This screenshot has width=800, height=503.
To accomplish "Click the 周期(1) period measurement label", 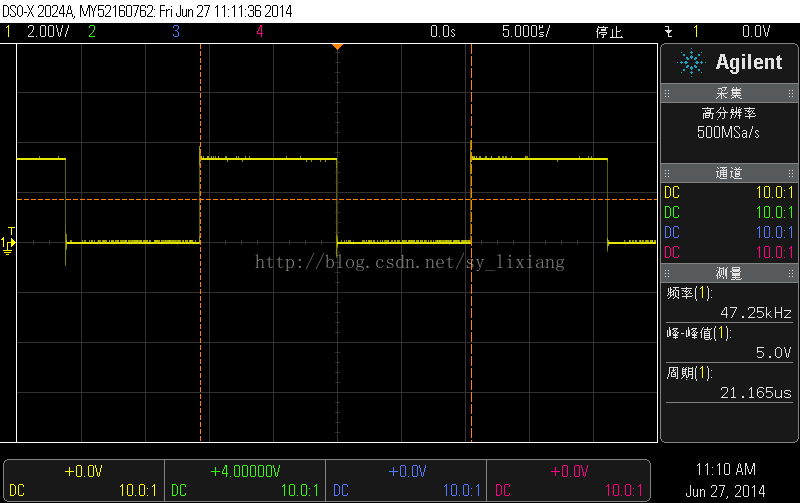I will 690,373.
